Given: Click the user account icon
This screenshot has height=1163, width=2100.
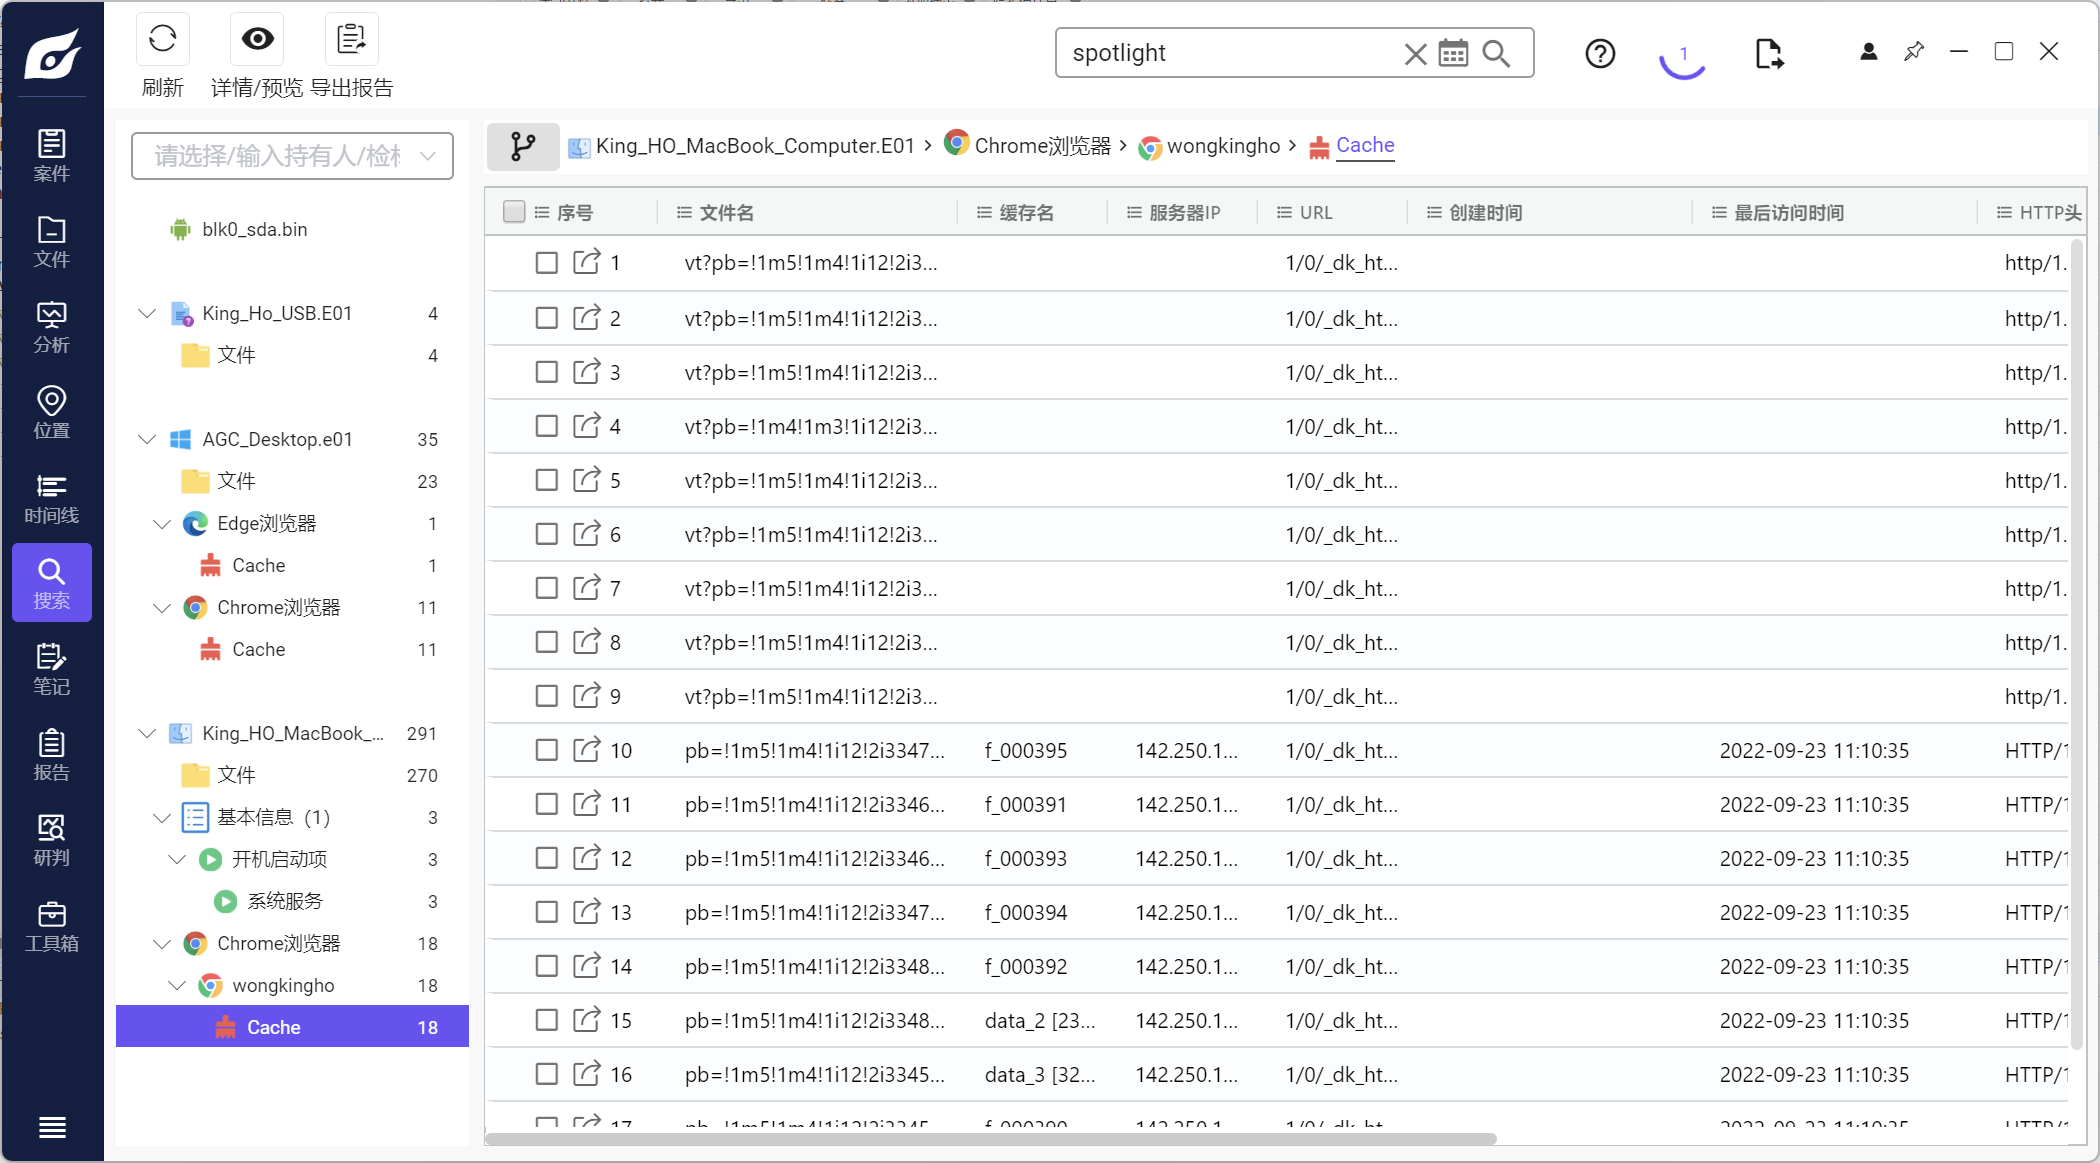Looking at the screenshot, I should 1868,51.
